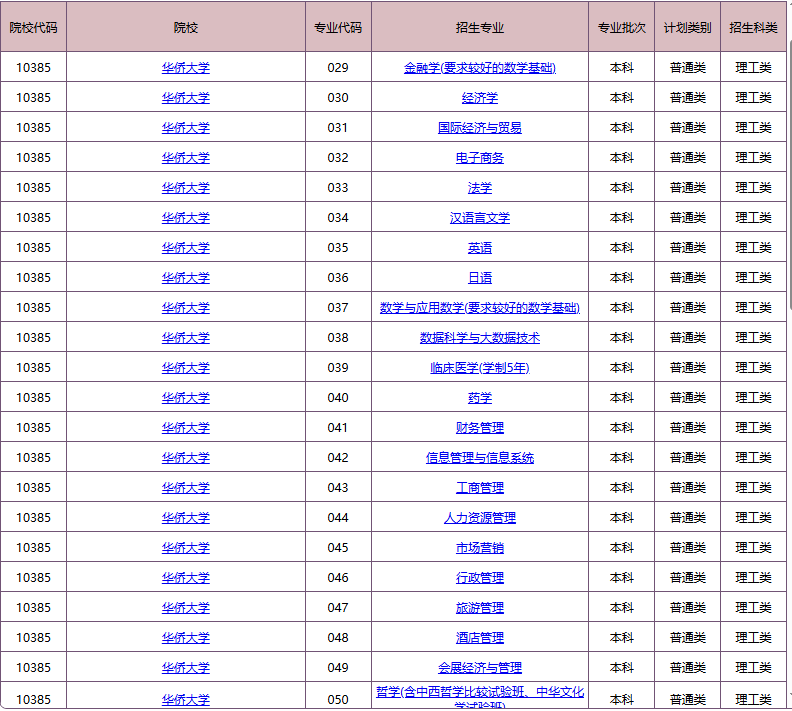Open the 经济学 major link
Viewport: 792px width, 711px height.
click(x=479, y=97)
